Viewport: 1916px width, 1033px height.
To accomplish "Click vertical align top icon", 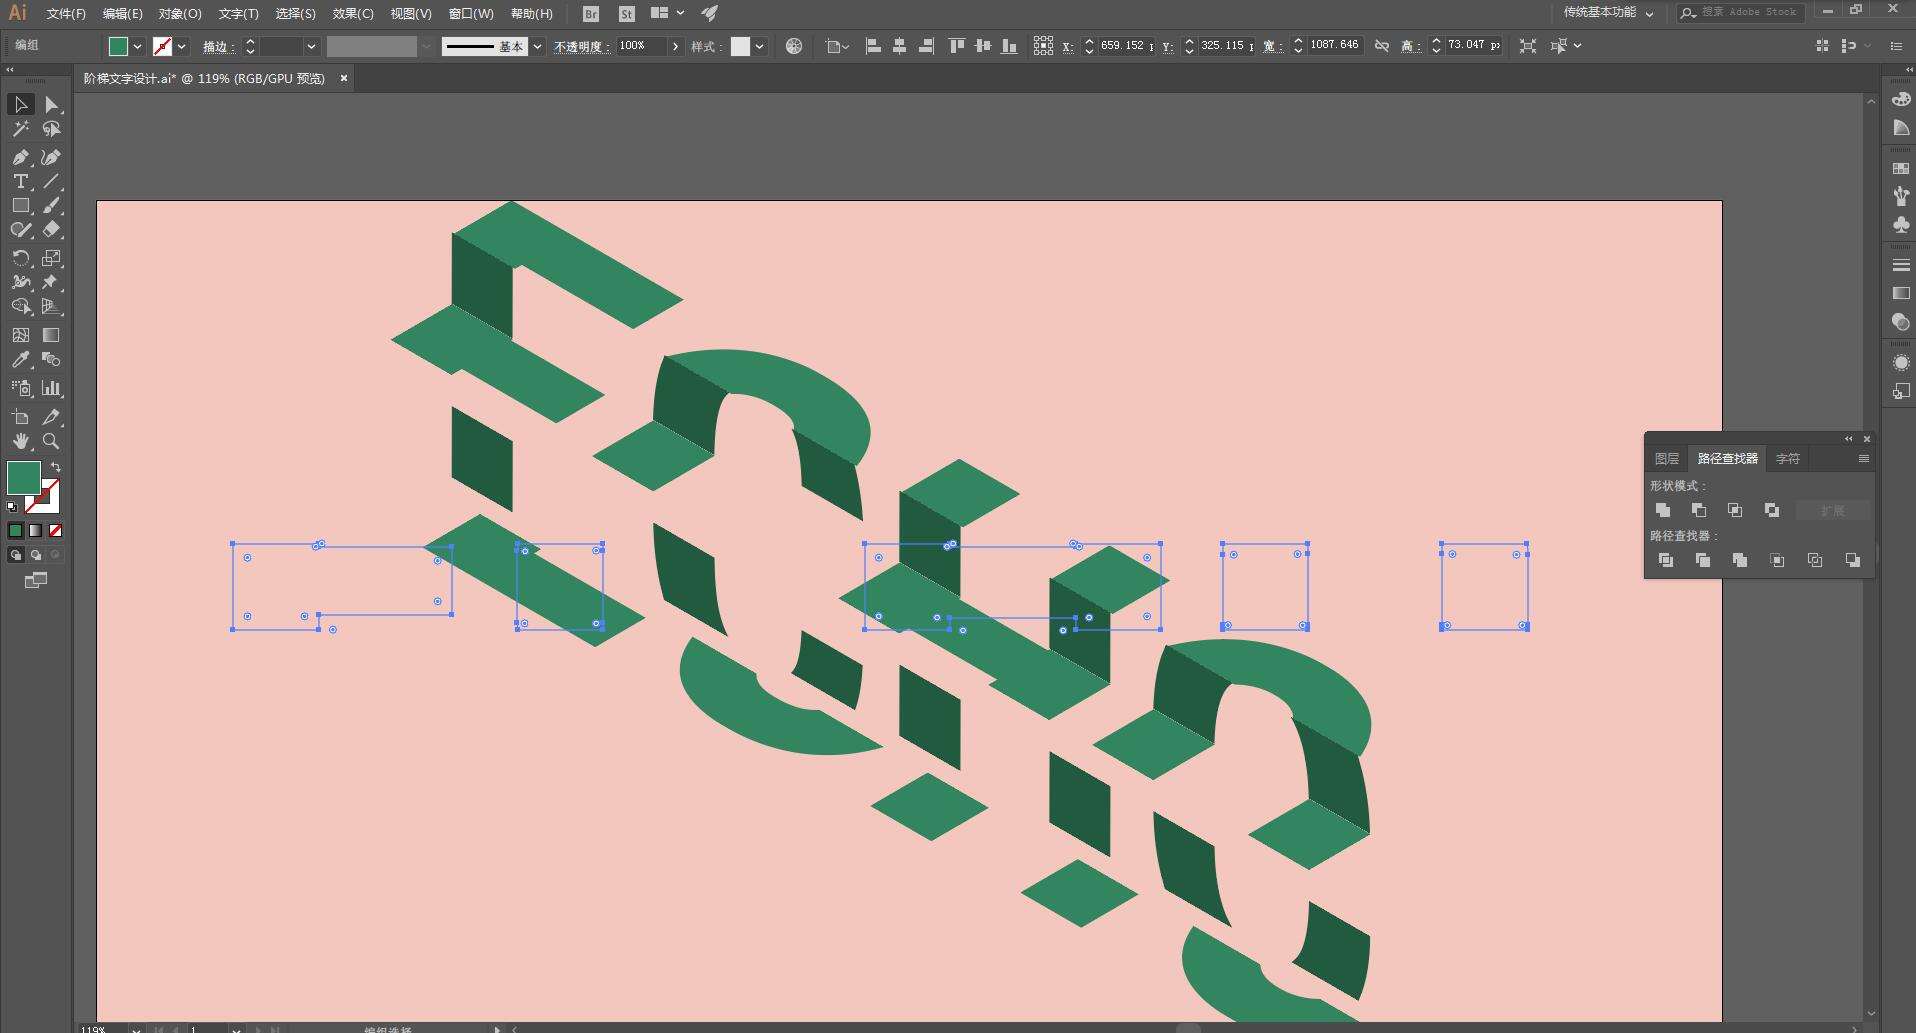I will click(x=957, y=46).
